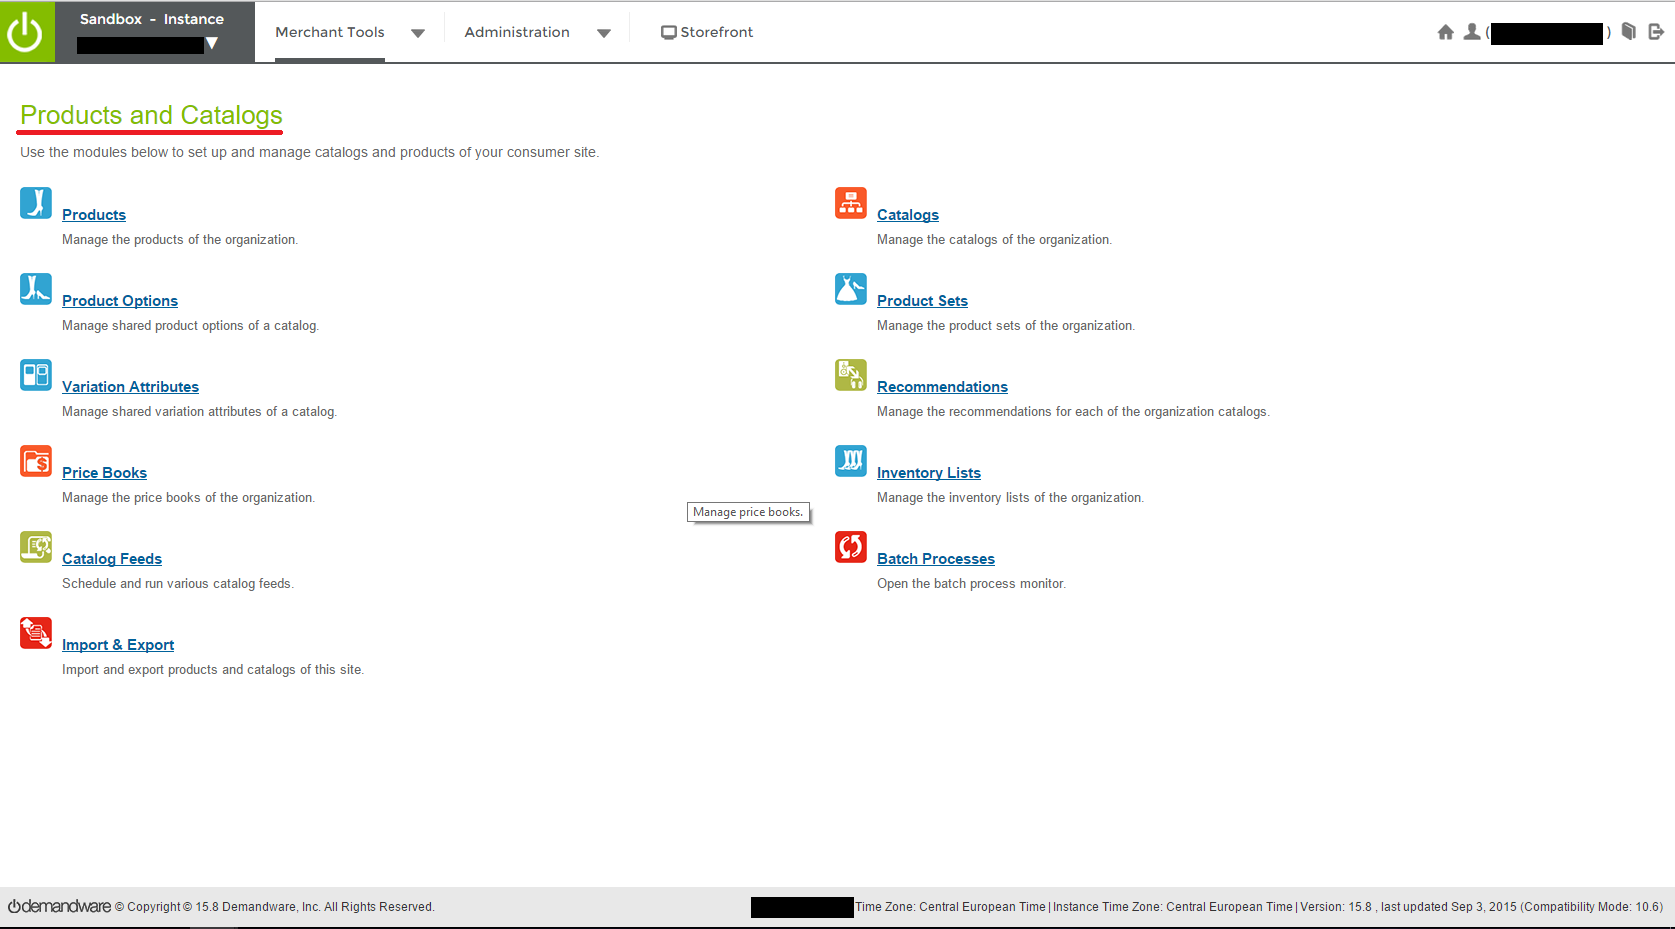Click 'Manage the inventory lists of the organization.' text
This screenshot has width=1675, height=929.
click(1010, 498)
